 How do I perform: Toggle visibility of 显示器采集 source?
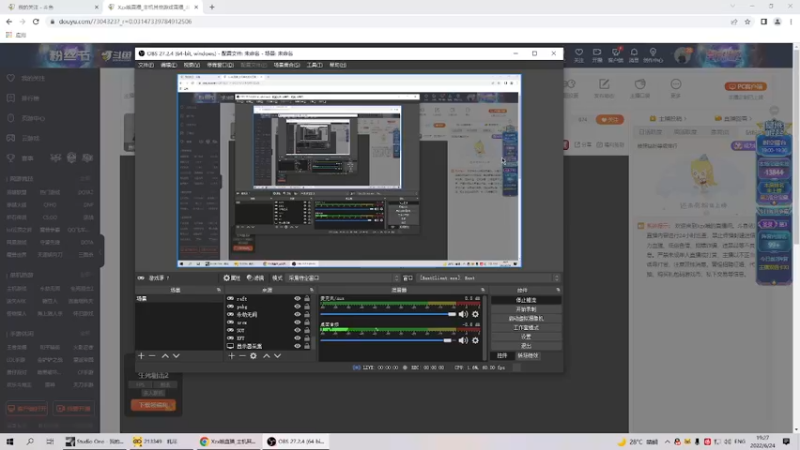click(x=297, y=346)
